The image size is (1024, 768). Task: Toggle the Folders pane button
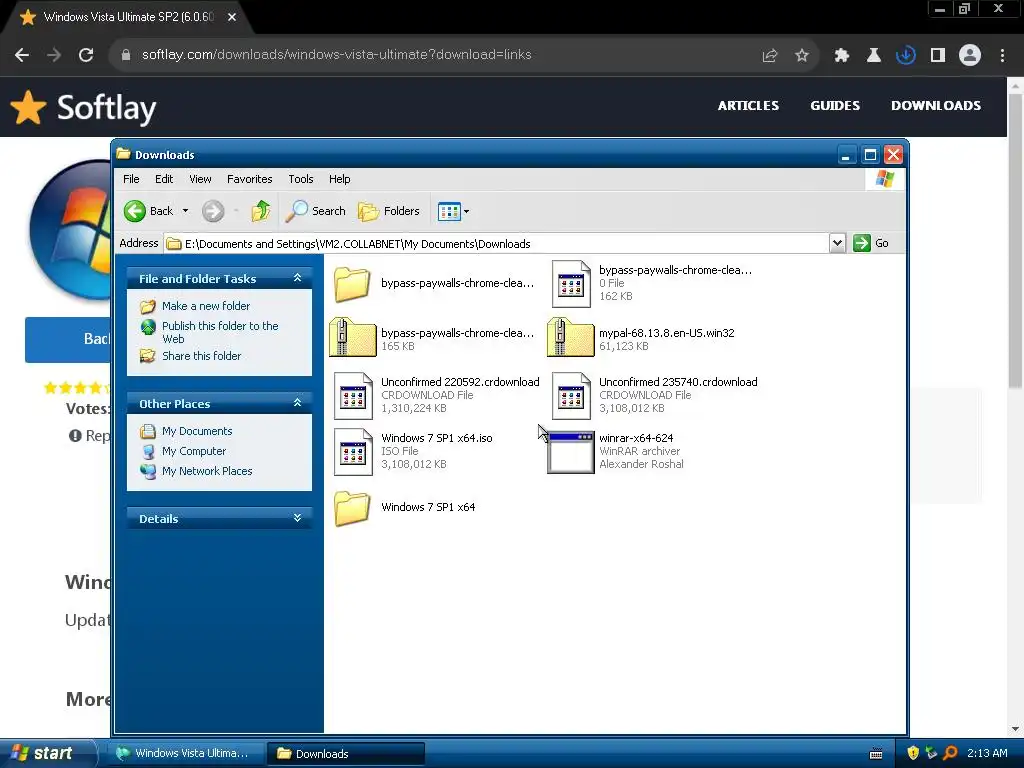[389, 211]
